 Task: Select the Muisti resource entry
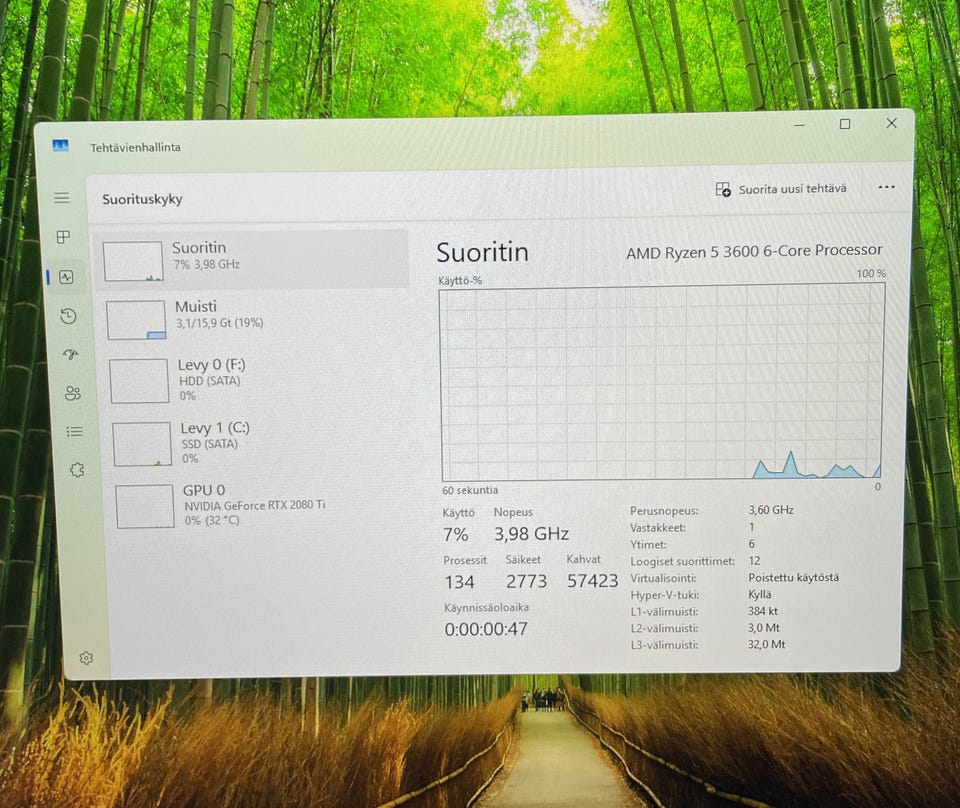[x=254, y=318]
